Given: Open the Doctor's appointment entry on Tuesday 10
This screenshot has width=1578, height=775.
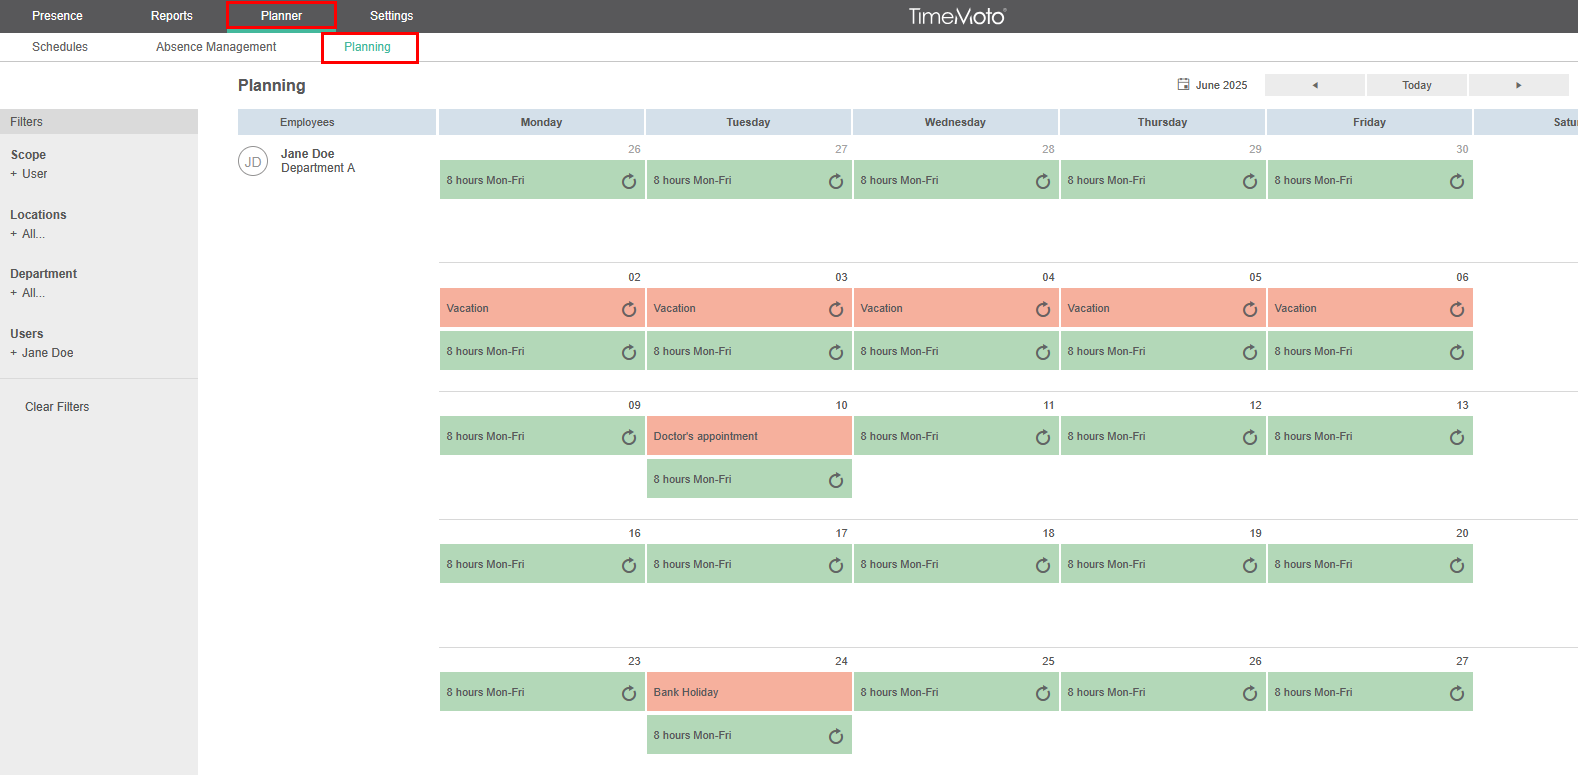Looking at the screenshot, I should (748, 436).
